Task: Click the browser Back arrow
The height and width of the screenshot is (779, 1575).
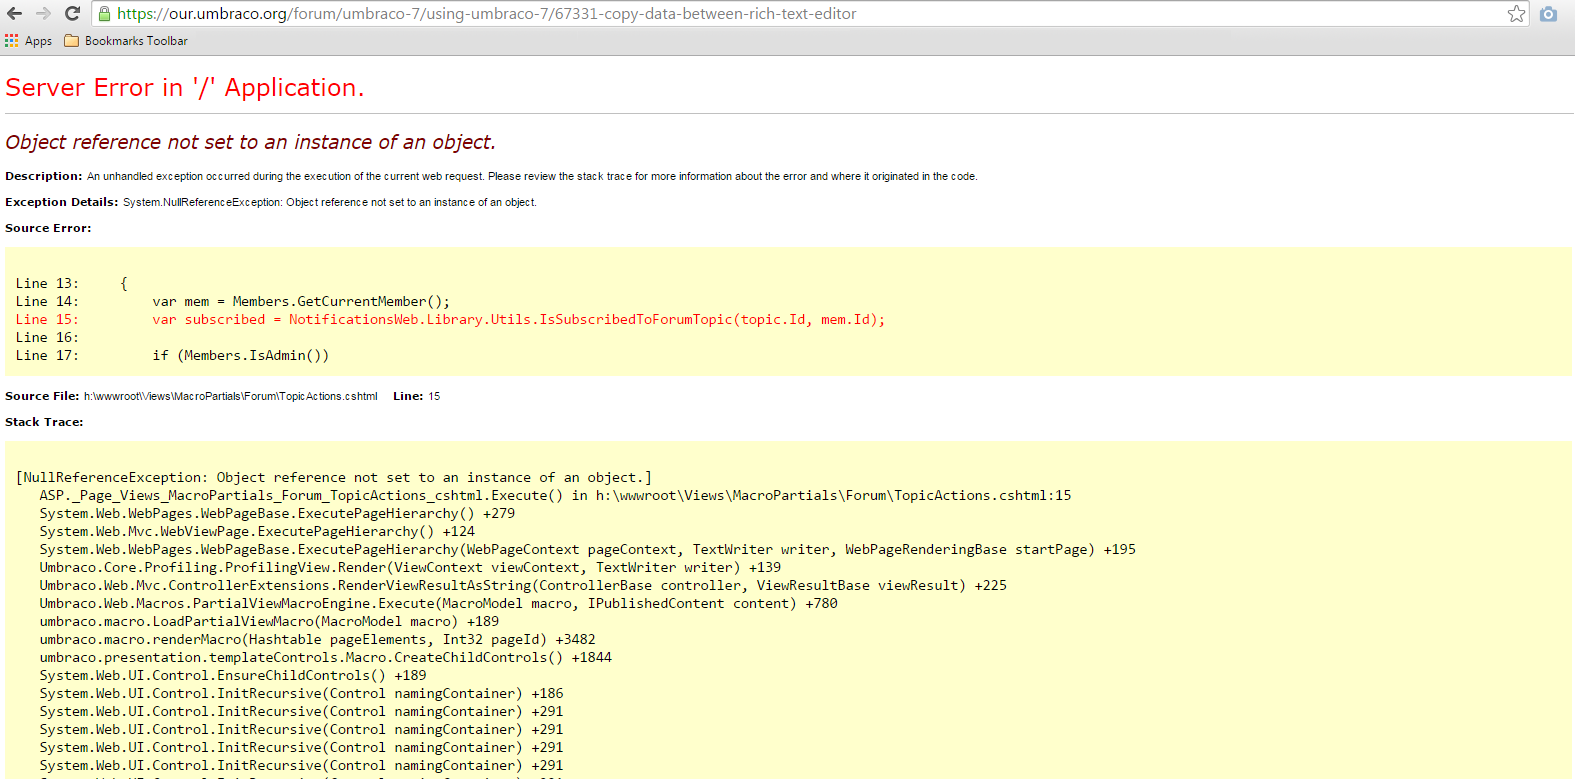Action: 14,14
